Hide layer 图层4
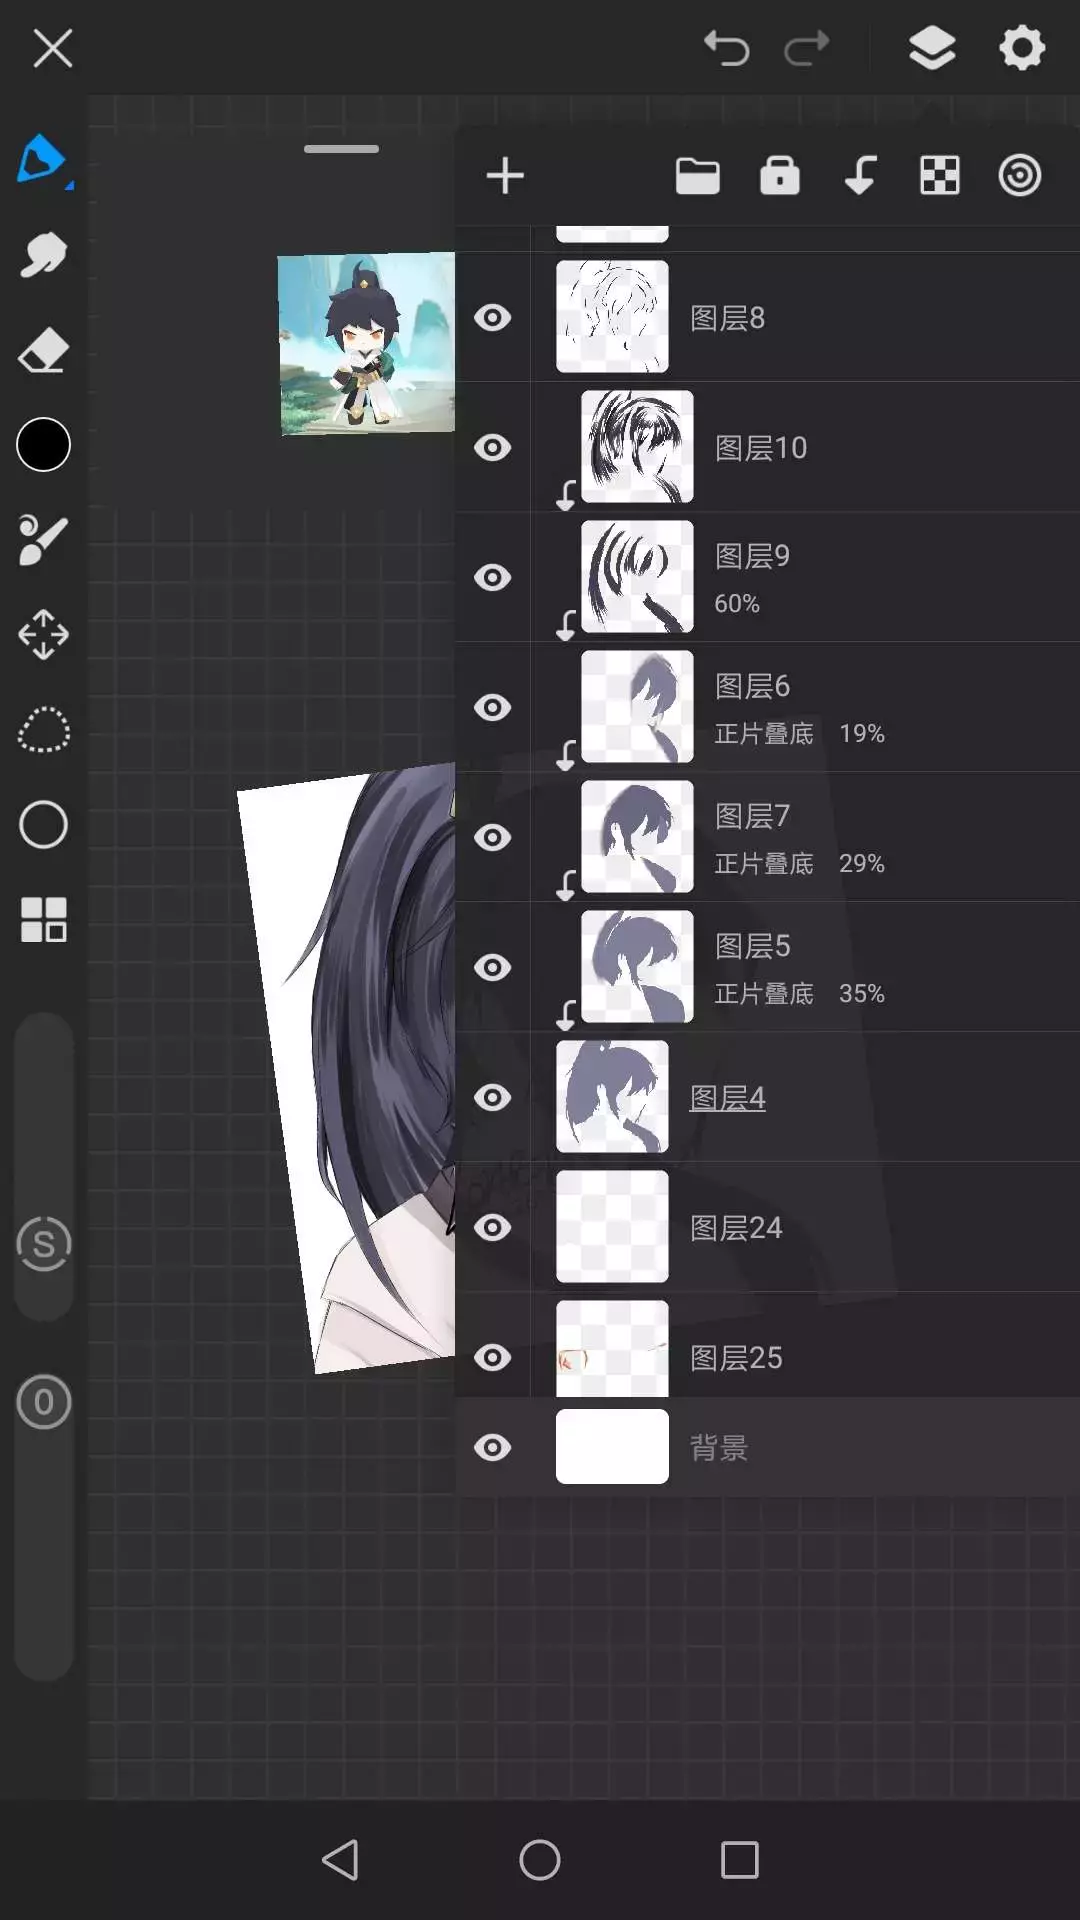The height and width of the screenshot is (1920, 1080). [492, 1097]
